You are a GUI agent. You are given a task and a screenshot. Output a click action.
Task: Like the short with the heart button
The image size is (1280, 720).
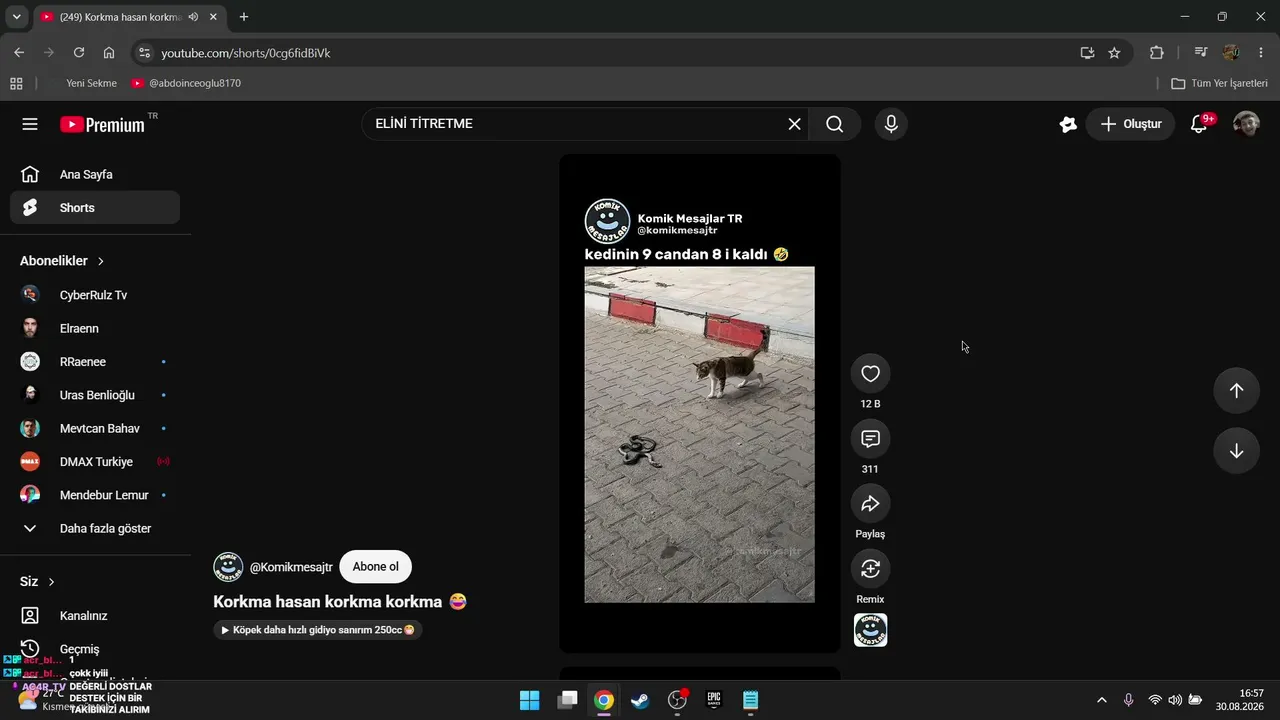870,373
